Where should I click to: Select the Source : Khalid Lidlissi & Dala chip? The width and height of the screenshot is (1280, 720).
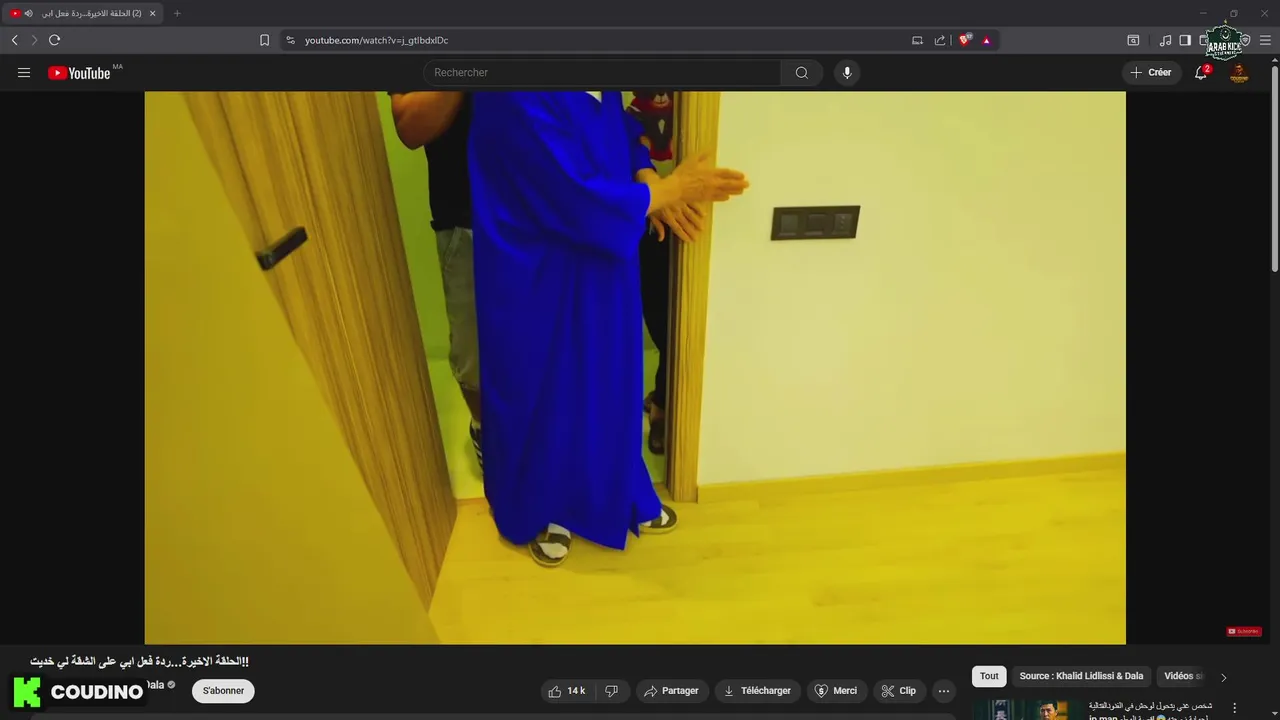[1081, 676]
